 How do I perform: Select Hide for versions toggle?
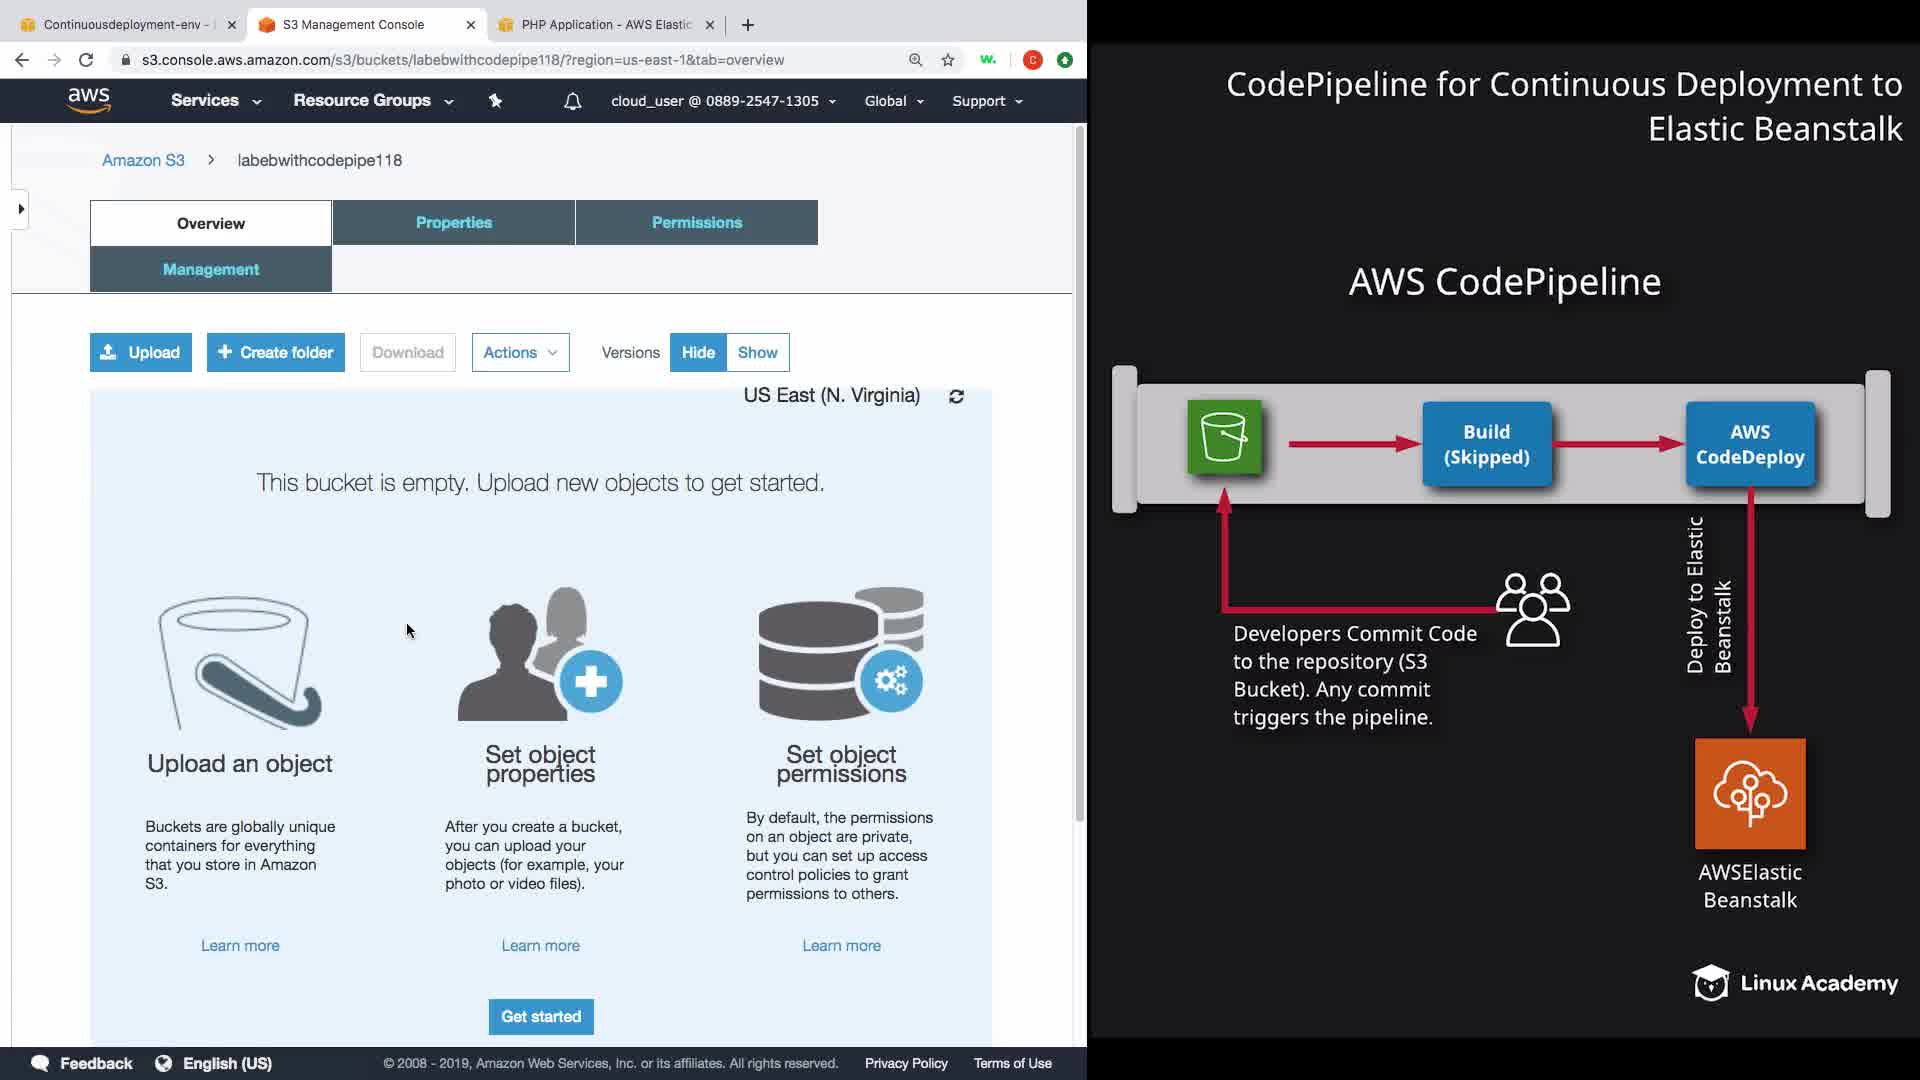coord(698,352)
